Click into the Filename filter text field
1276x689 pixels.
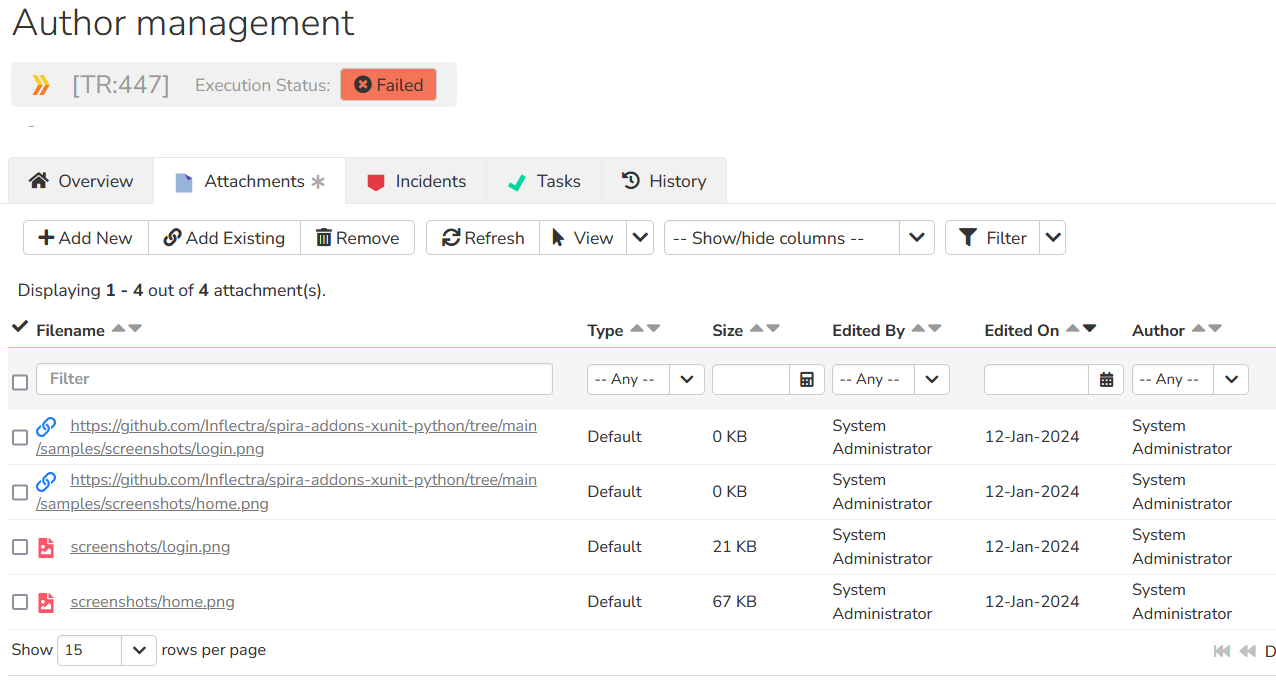(x=294, y=379)
